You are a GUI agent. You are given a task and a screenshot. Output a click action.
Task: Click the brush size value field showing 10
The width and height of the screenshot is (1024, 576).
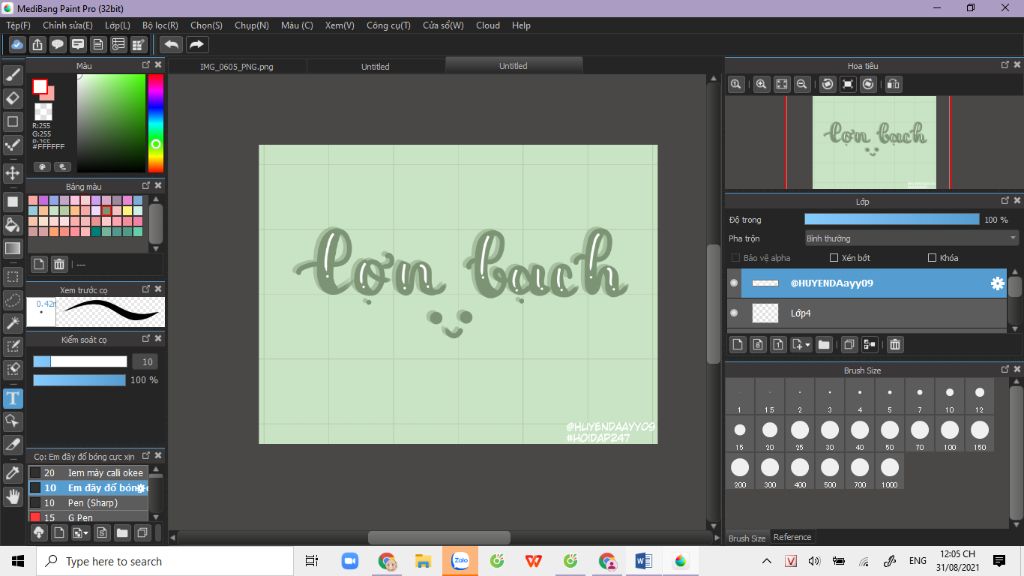click(x=146, y=361)
